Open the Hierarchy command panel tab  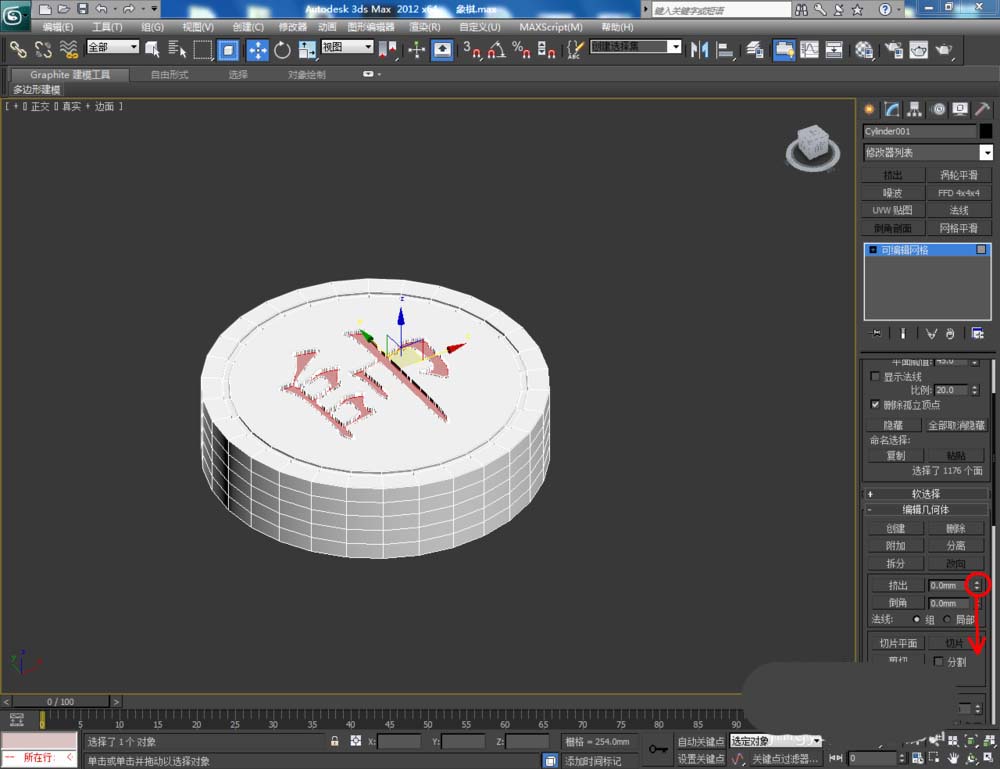(915, 109)
